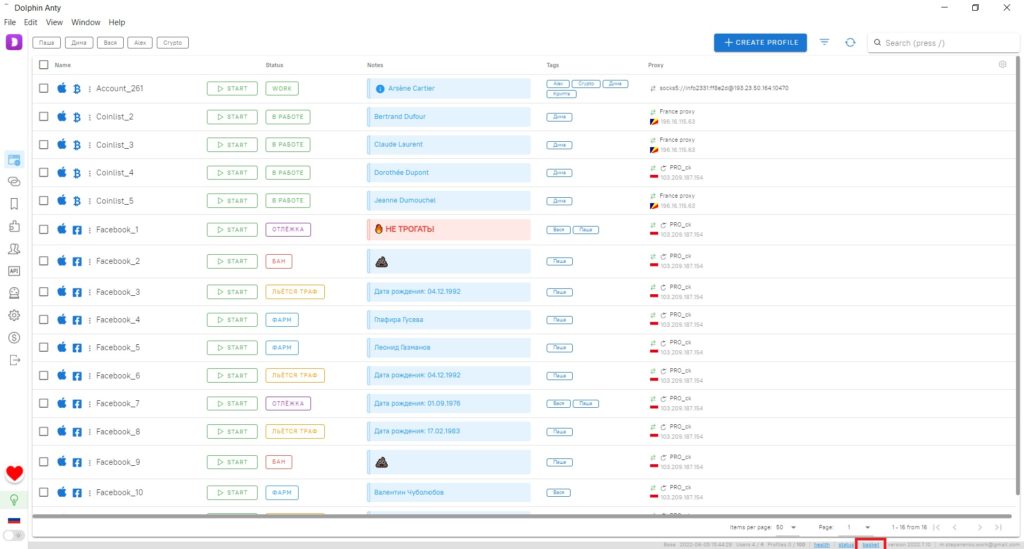Start the Coinlist_2 profile
The width and height of the screenshot is (1024, 549).
[232, 117]
